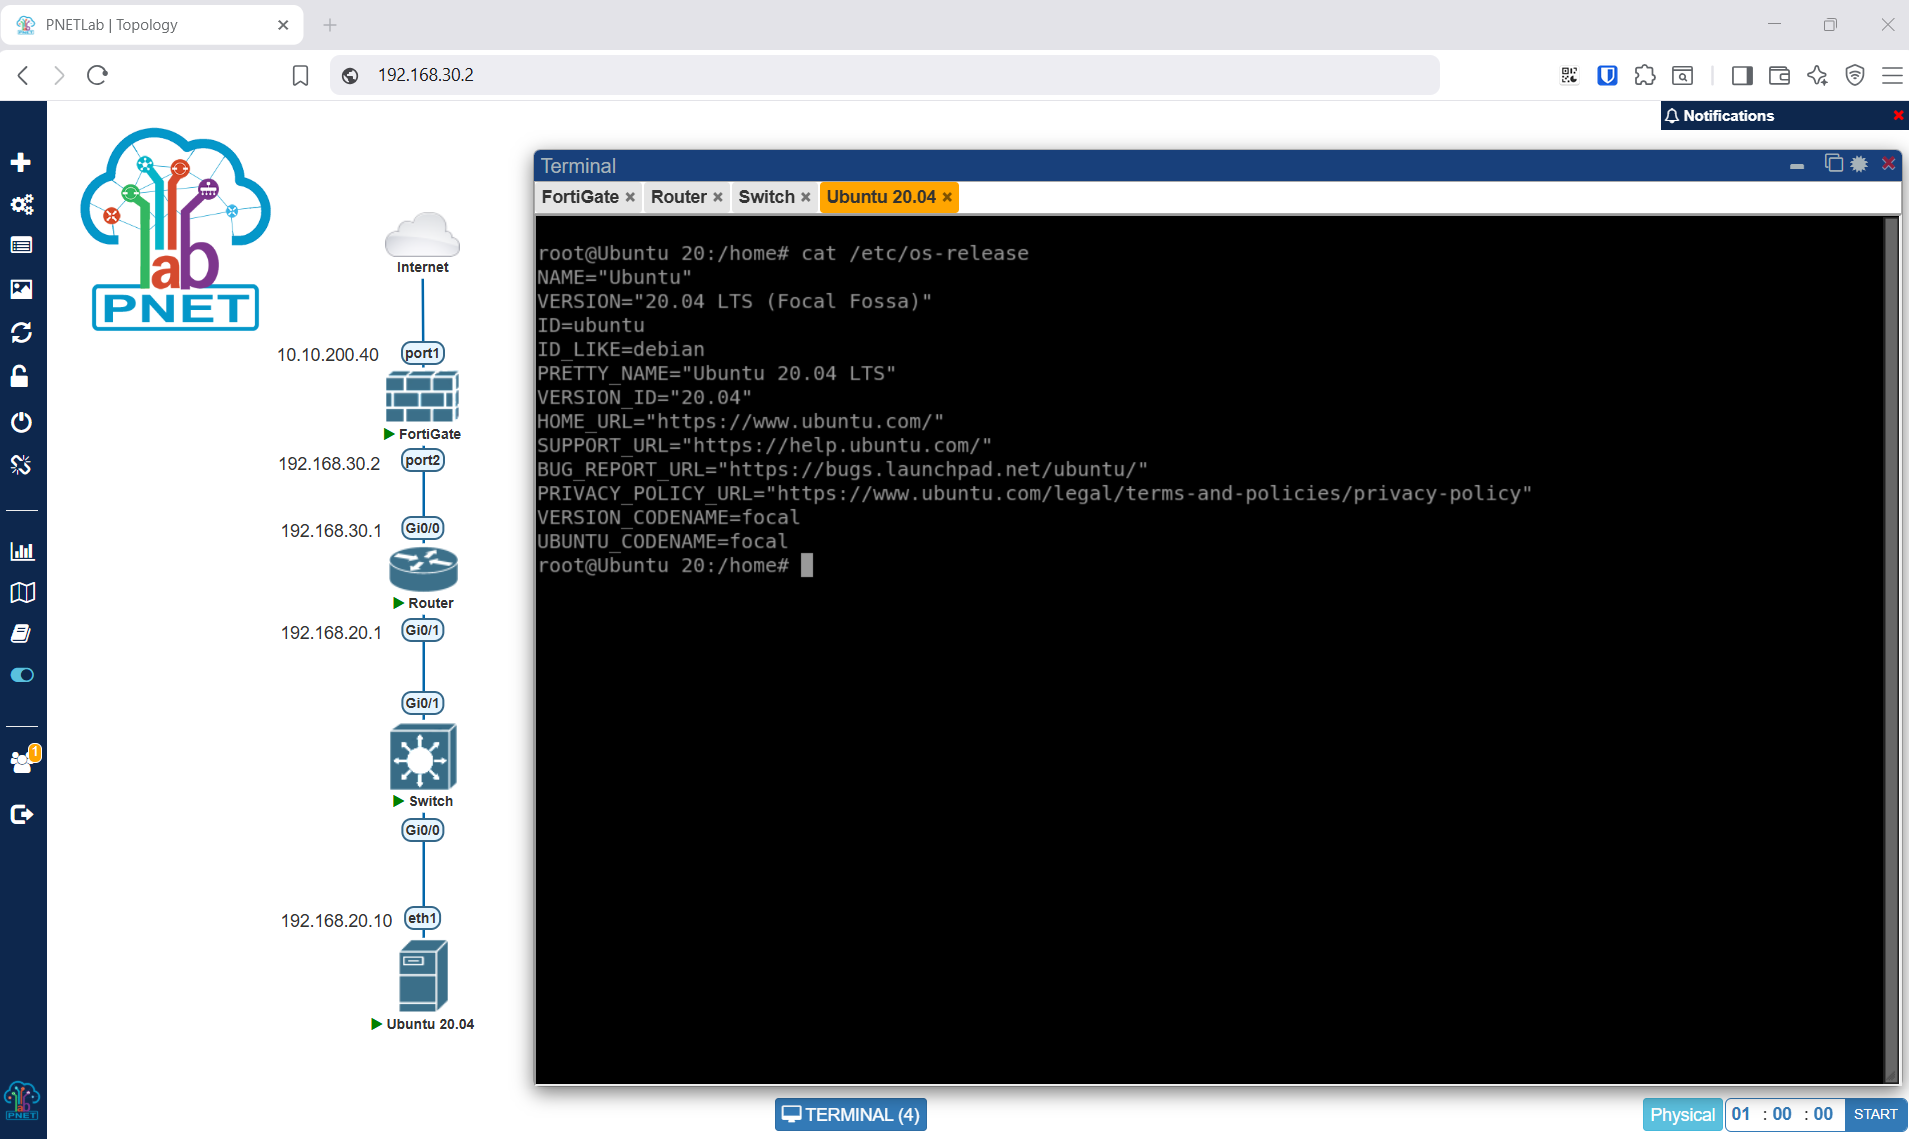This screenshot has height=1139, width=1909.
Task: Click the Logout icon in sidebar
Action: click(21, 814)
